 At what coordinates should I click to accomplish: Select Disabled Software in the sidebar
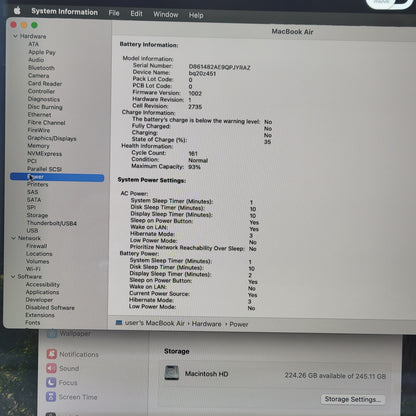click(50, 307)
